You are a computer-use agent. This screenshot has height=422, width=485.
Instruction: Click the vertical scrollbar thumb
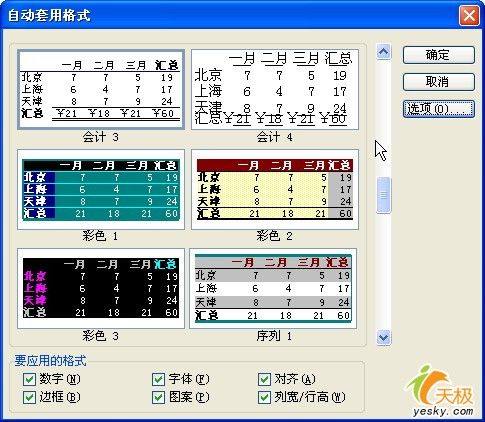click(384, 195)
